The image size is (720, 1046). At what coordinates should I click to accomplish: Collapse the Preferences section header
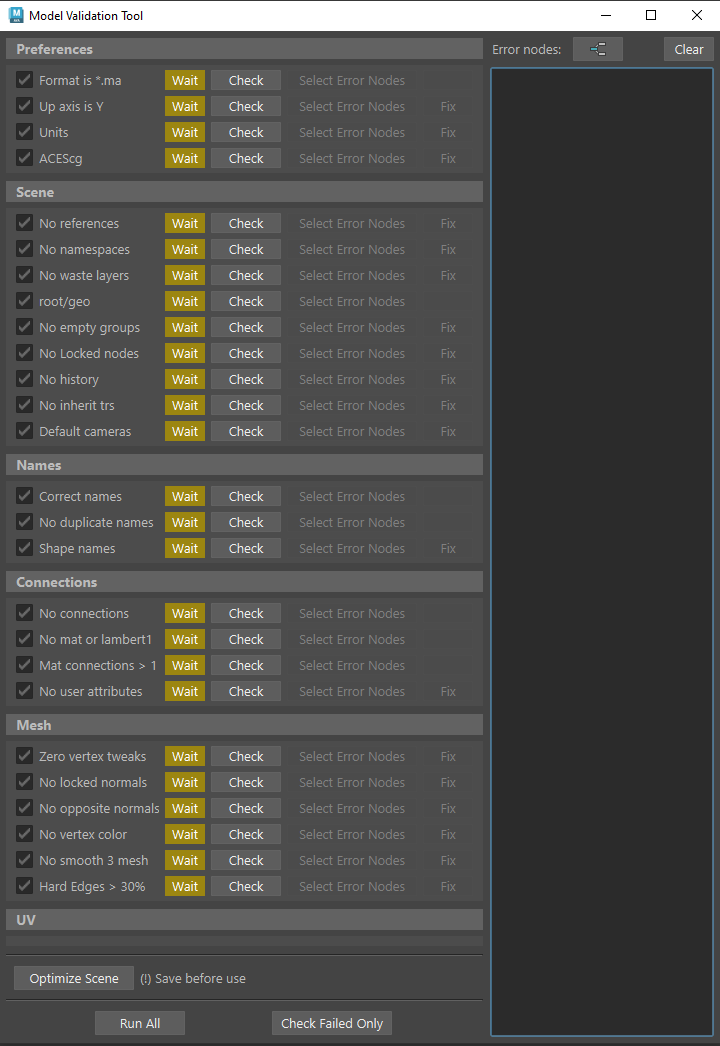click(x=244, y=49)
